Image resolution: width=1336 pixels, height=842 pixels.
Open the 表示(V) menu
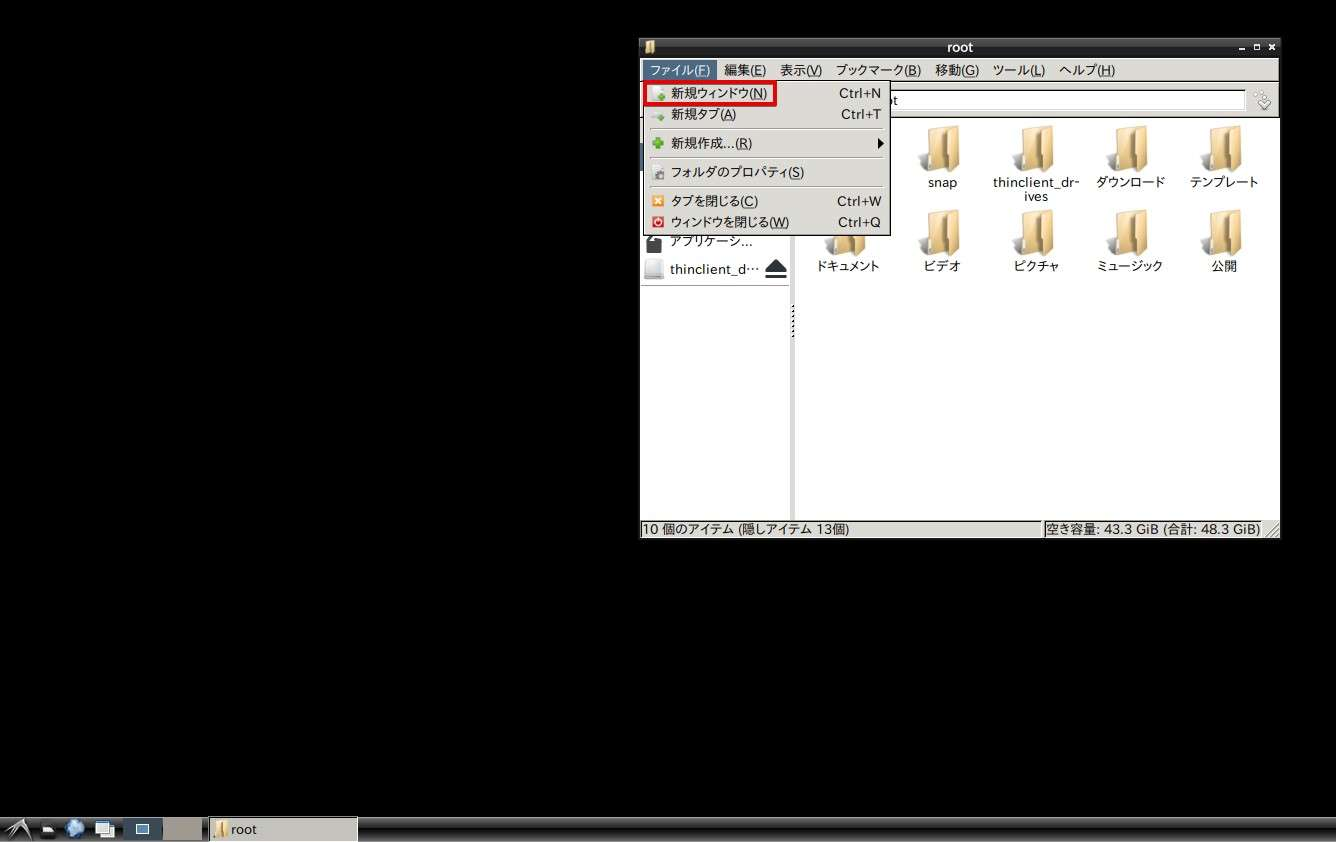pos(801,70)
